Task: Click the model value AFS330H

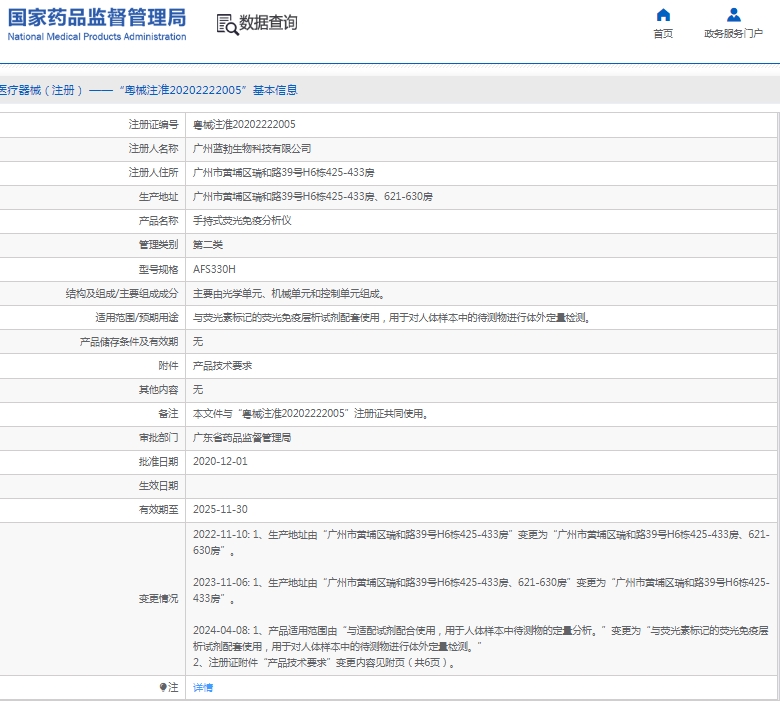Action: click(214, 269)
